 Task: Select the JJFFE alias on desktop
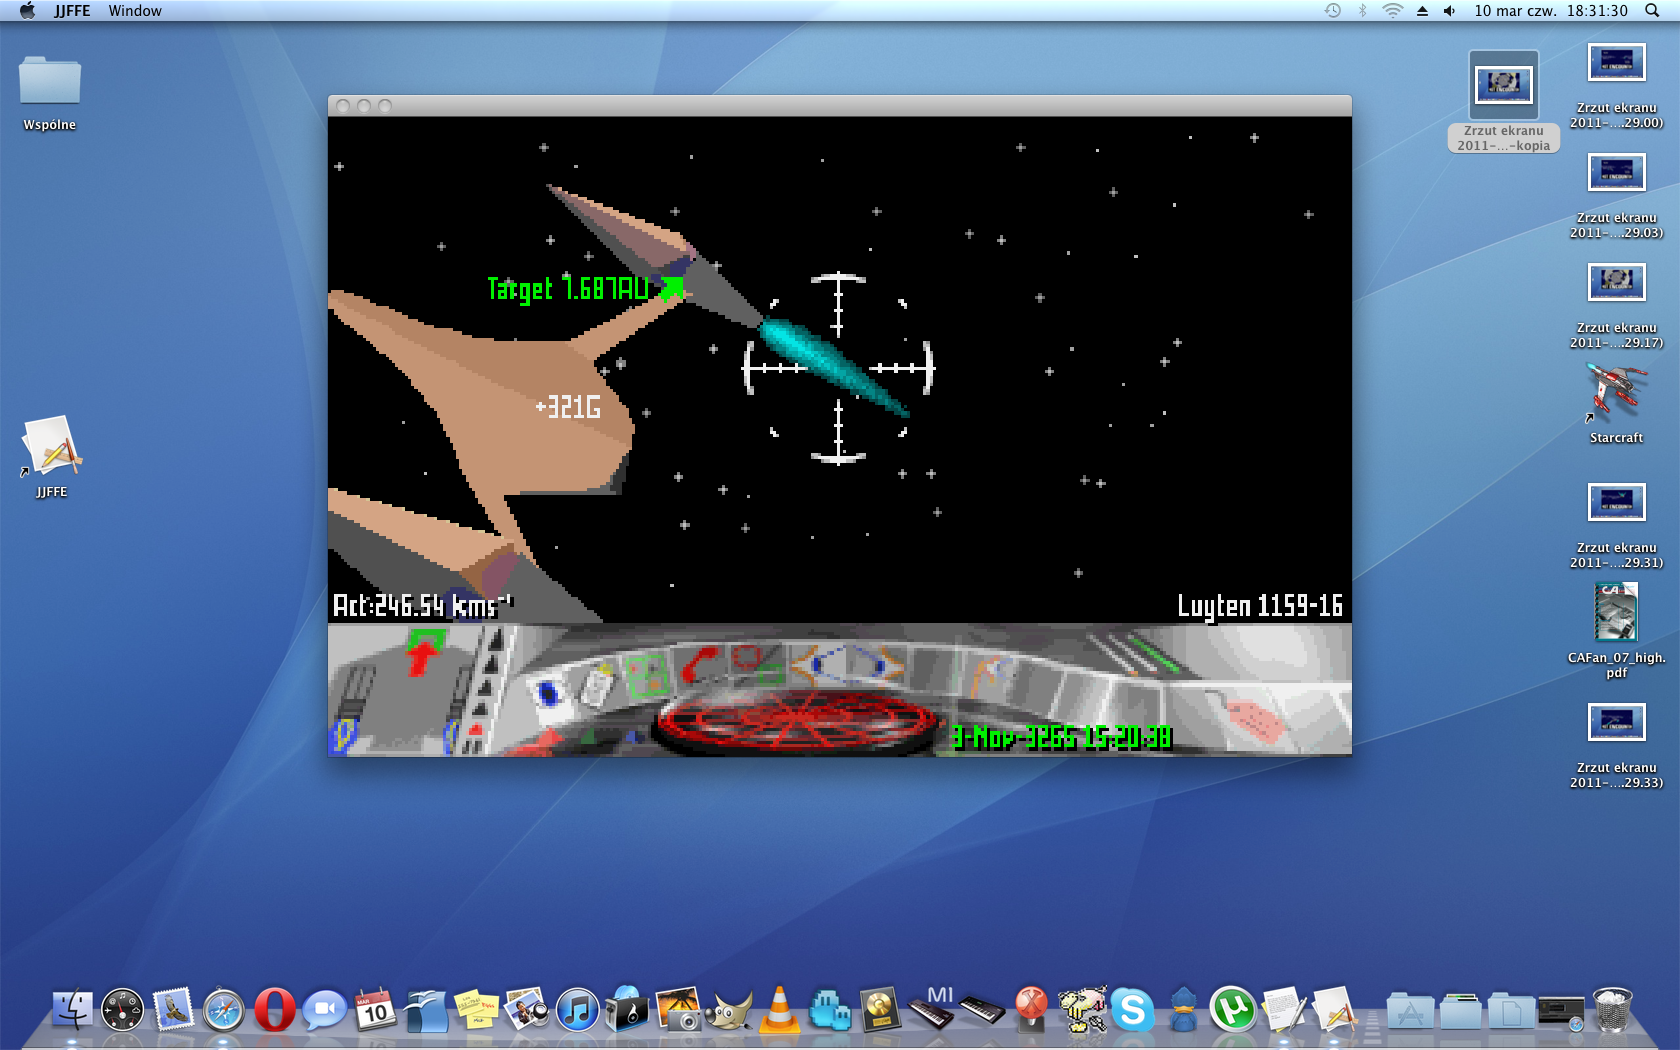click(51, 456)
